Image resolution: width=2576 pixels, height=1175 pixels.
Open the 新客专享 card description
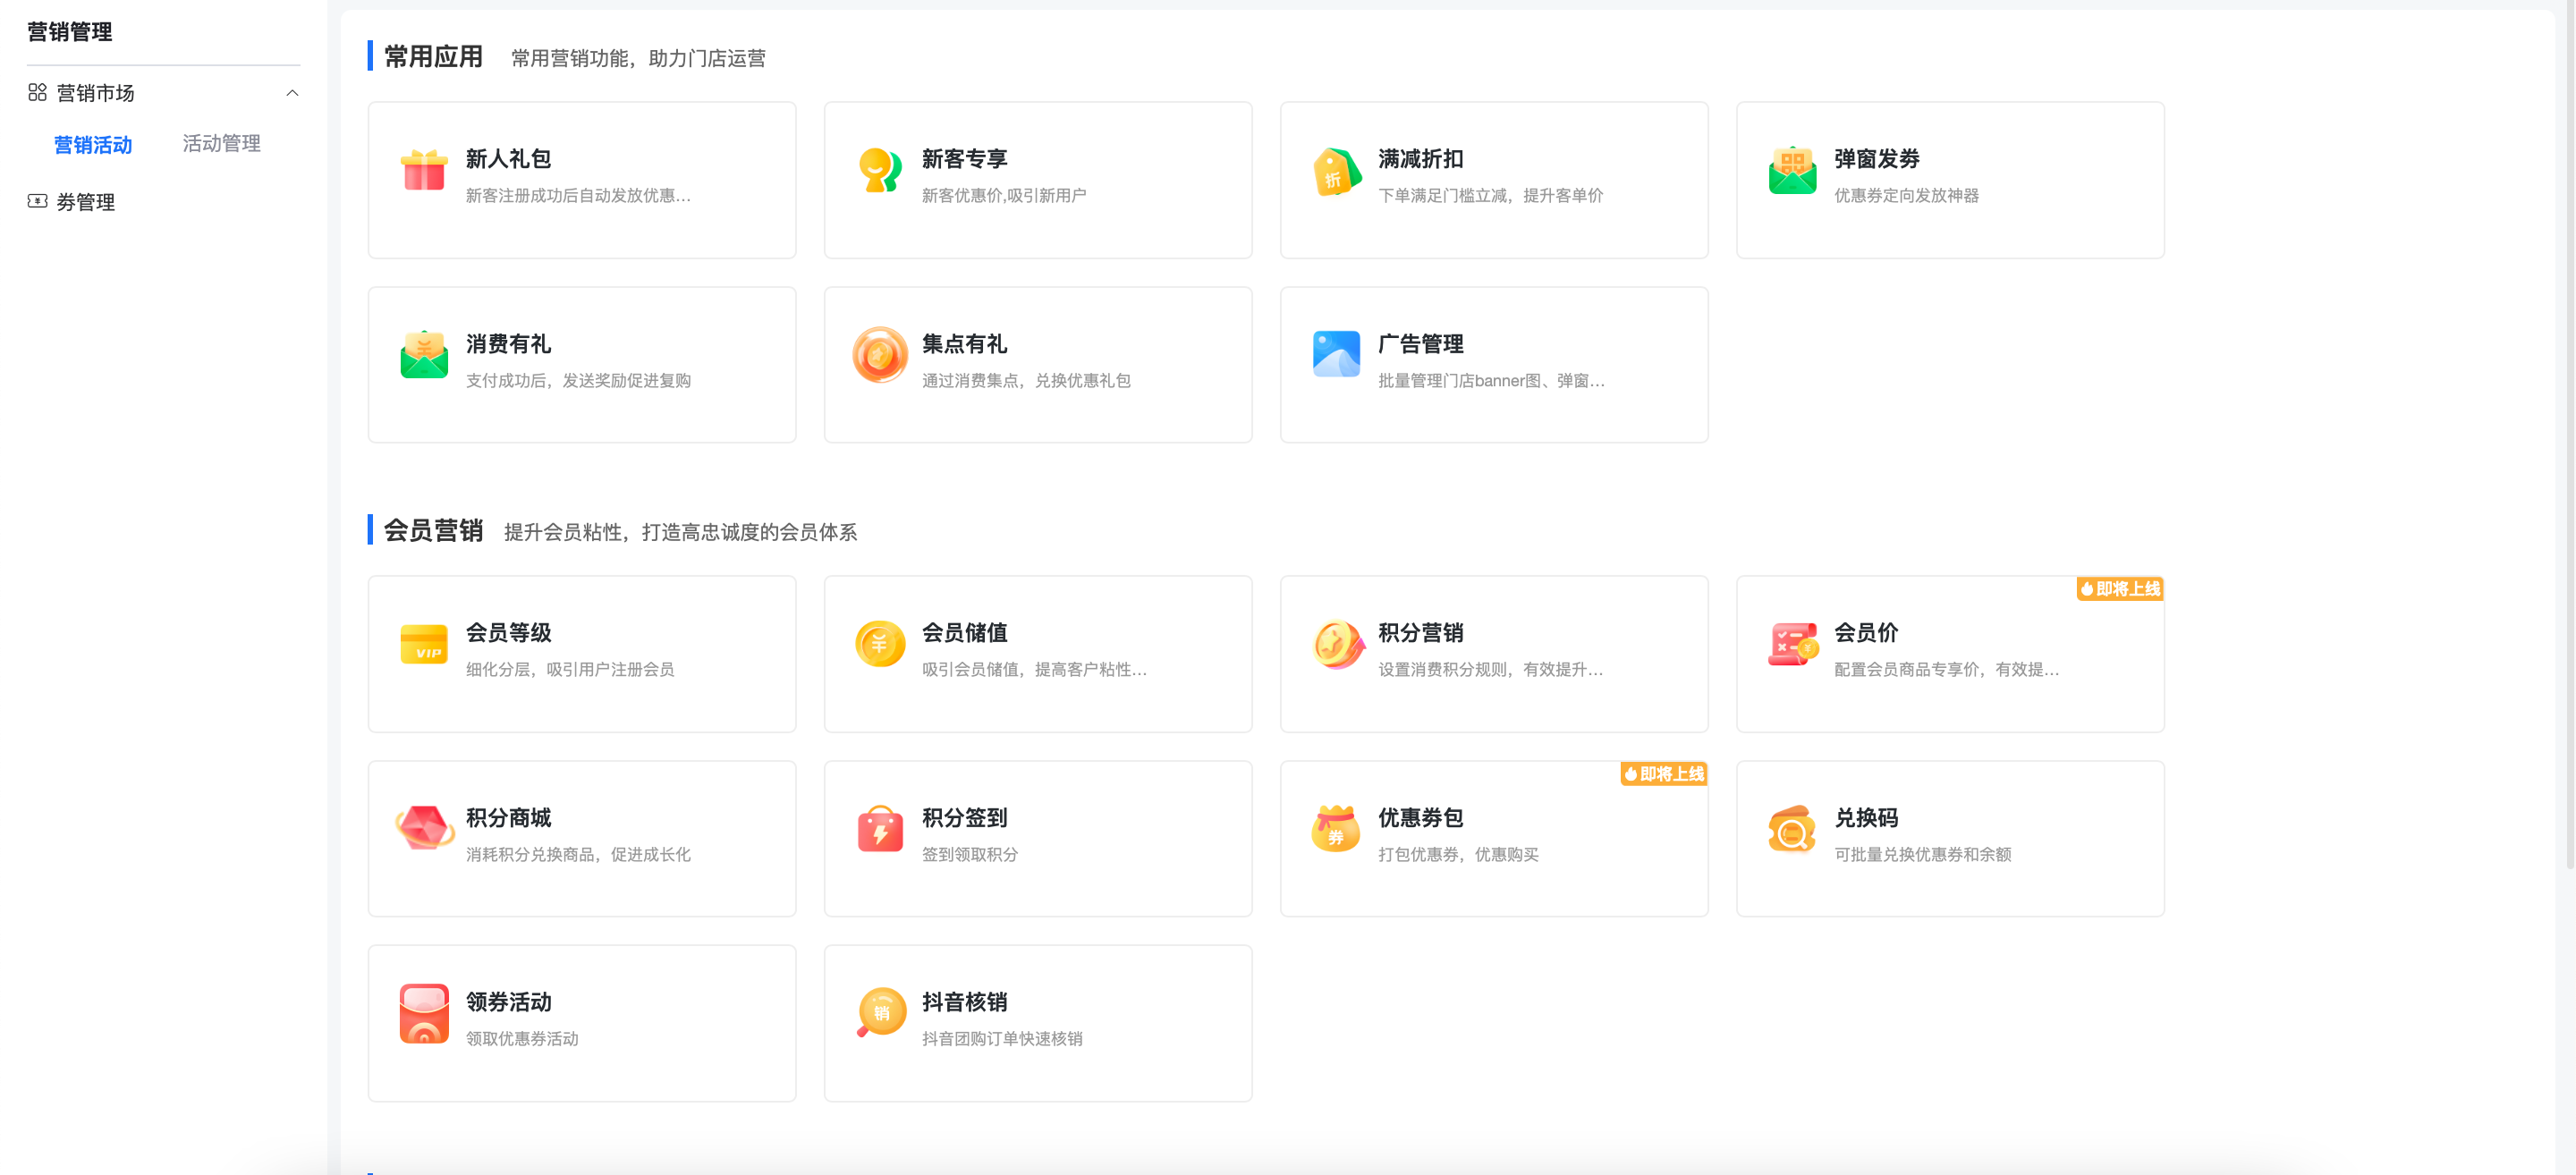(1003, 196)
